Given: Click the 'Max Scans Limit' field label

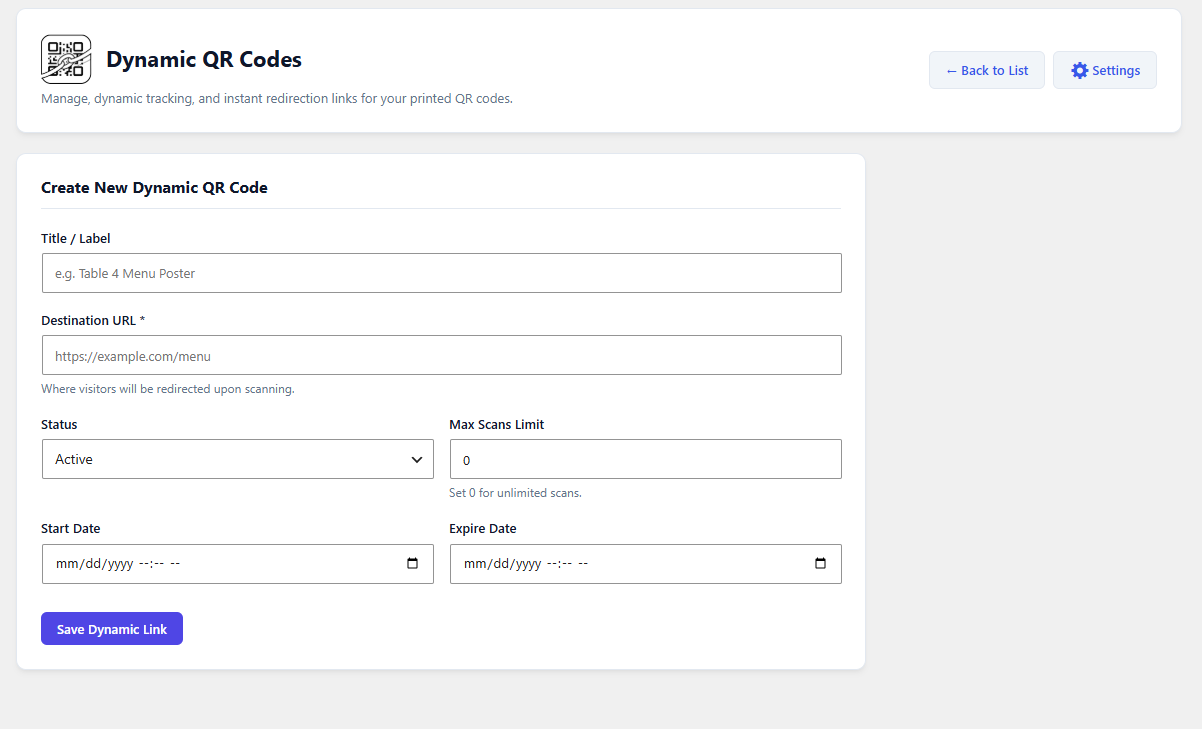Looking at the screenshot, I should [x=497, y=424].
